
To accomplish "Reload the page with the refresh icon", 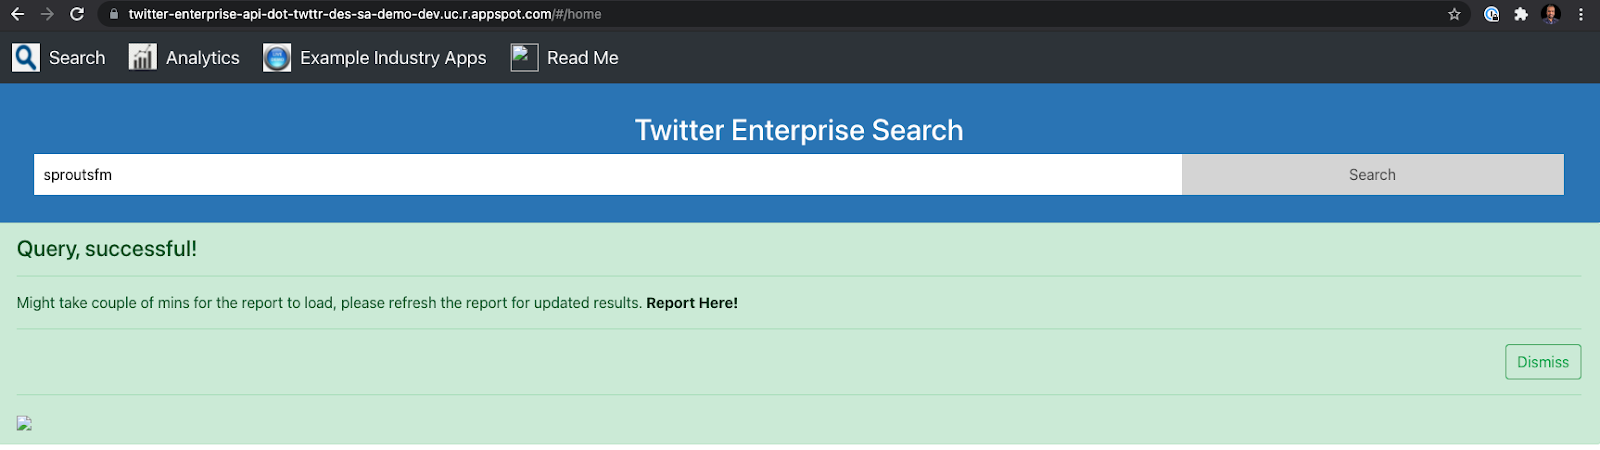I will click(x=77, y=14).
